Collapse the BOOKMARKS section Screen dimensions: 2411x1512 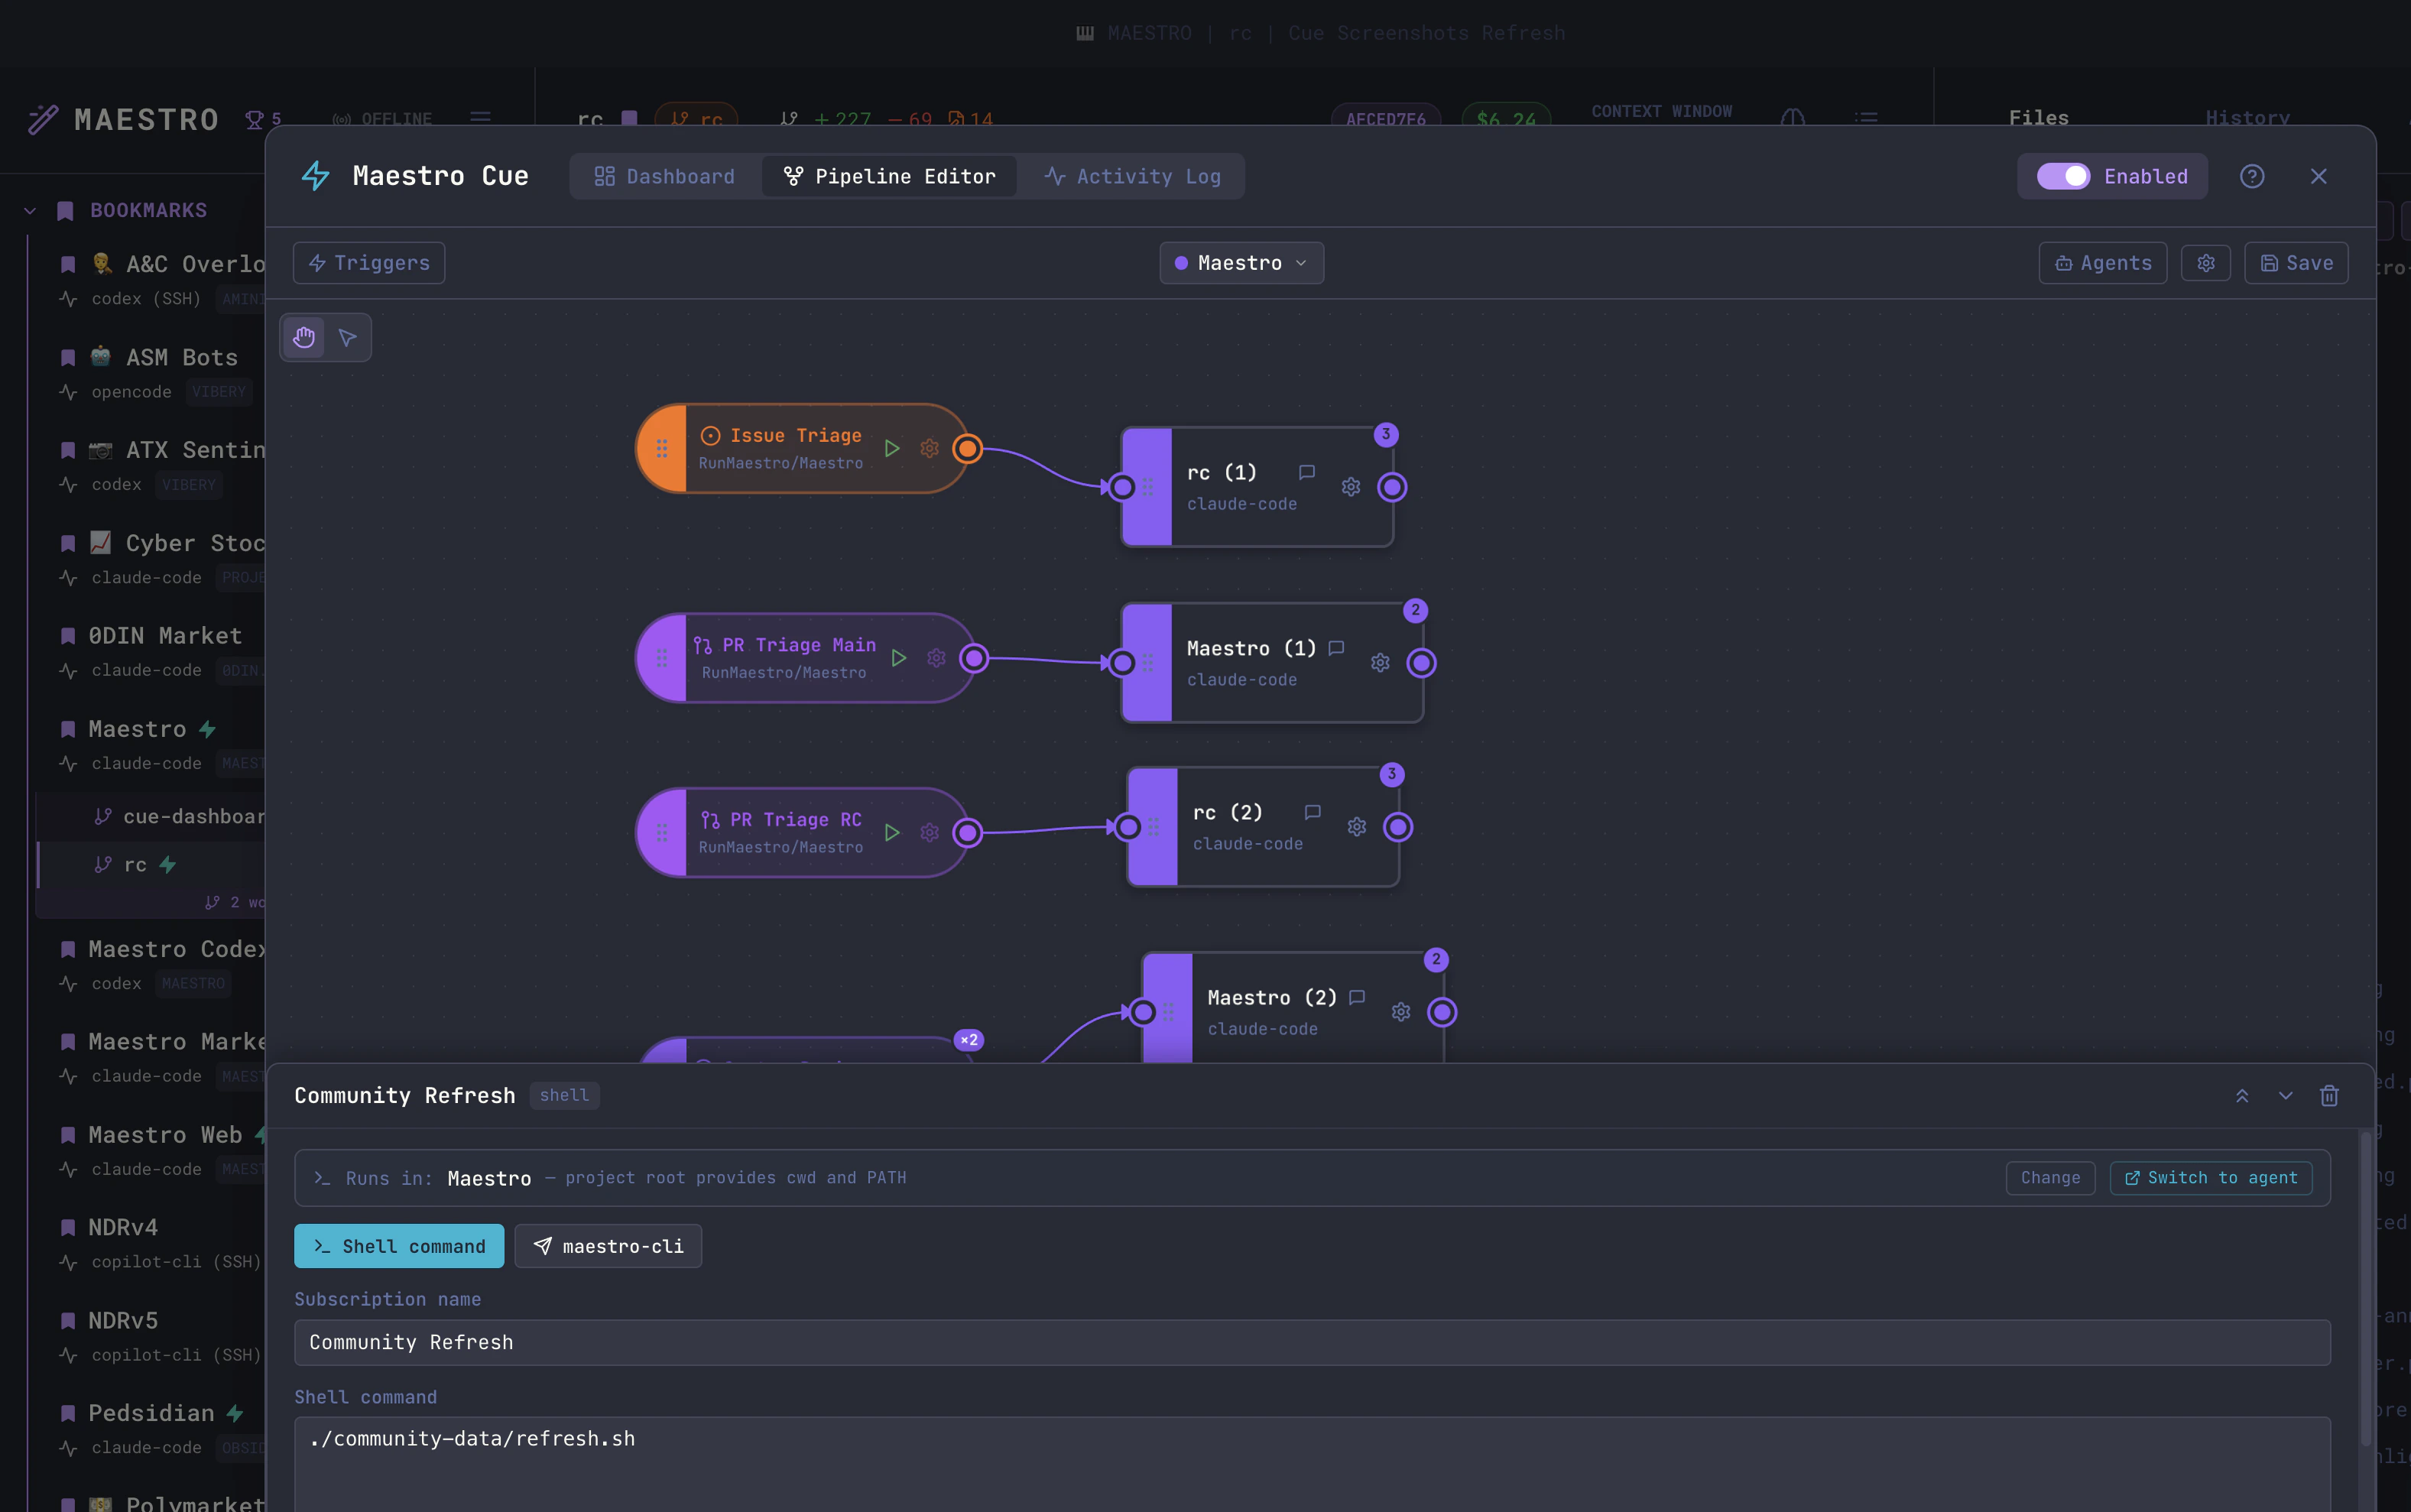click(30, 211)
